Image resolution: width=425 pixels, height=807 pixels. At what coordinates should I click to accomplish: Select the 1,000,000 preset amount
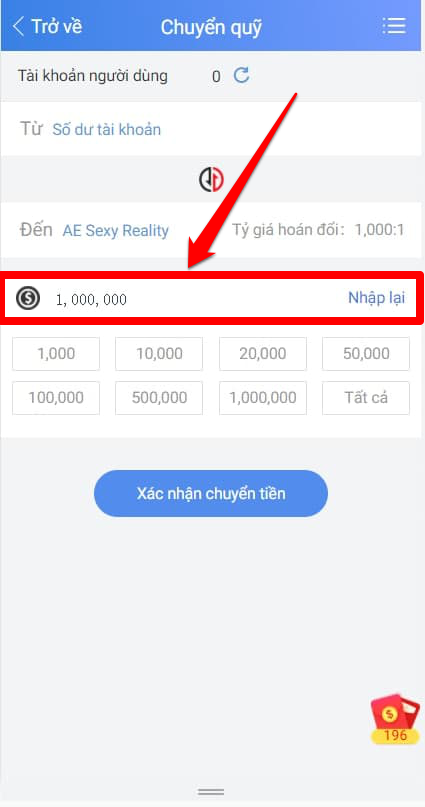pyautogui.click(x=263, y=398)
